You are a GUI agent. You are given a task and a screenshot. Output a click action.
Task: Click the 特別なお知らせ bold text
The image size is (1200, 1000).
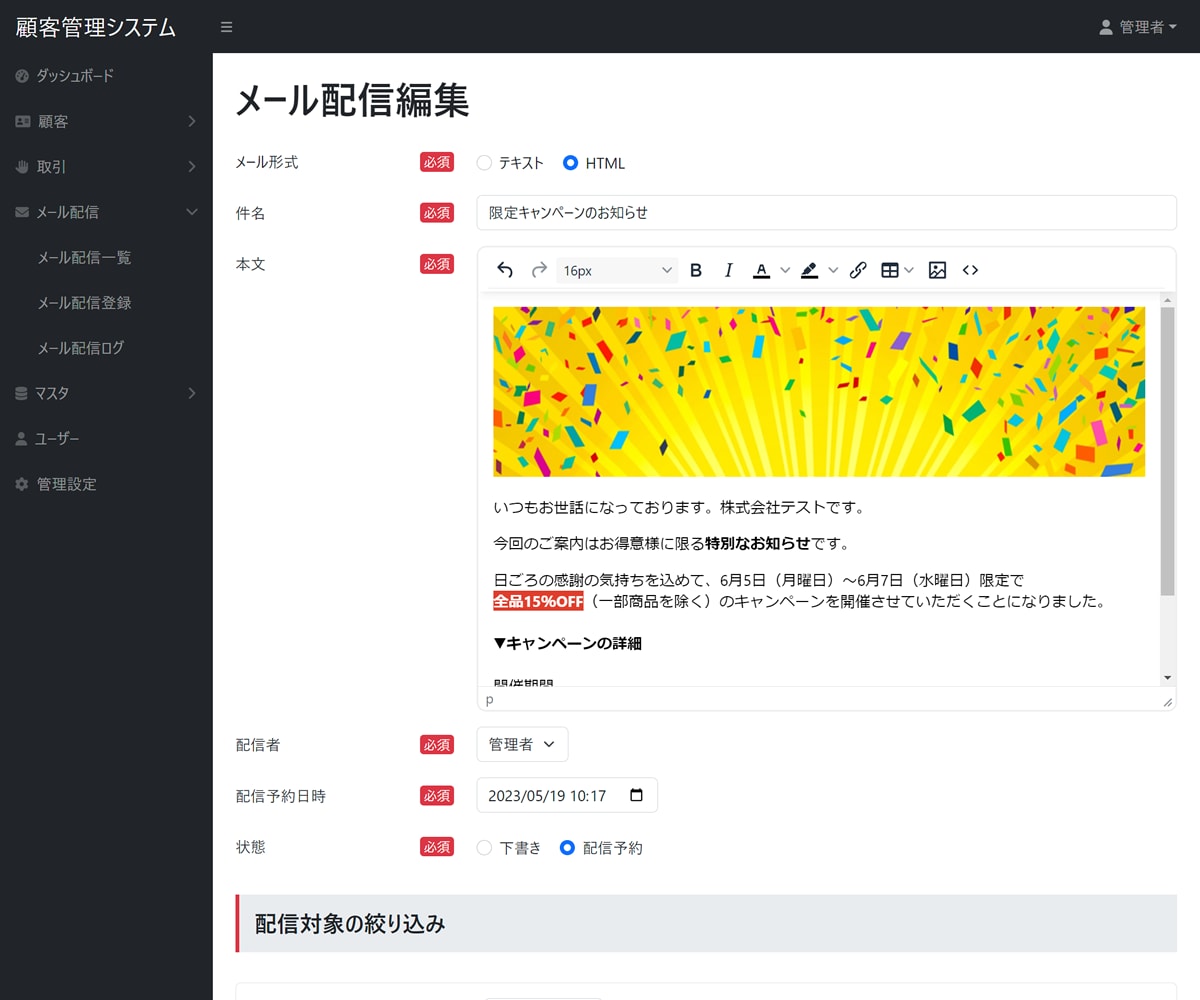tap(757, 544)
